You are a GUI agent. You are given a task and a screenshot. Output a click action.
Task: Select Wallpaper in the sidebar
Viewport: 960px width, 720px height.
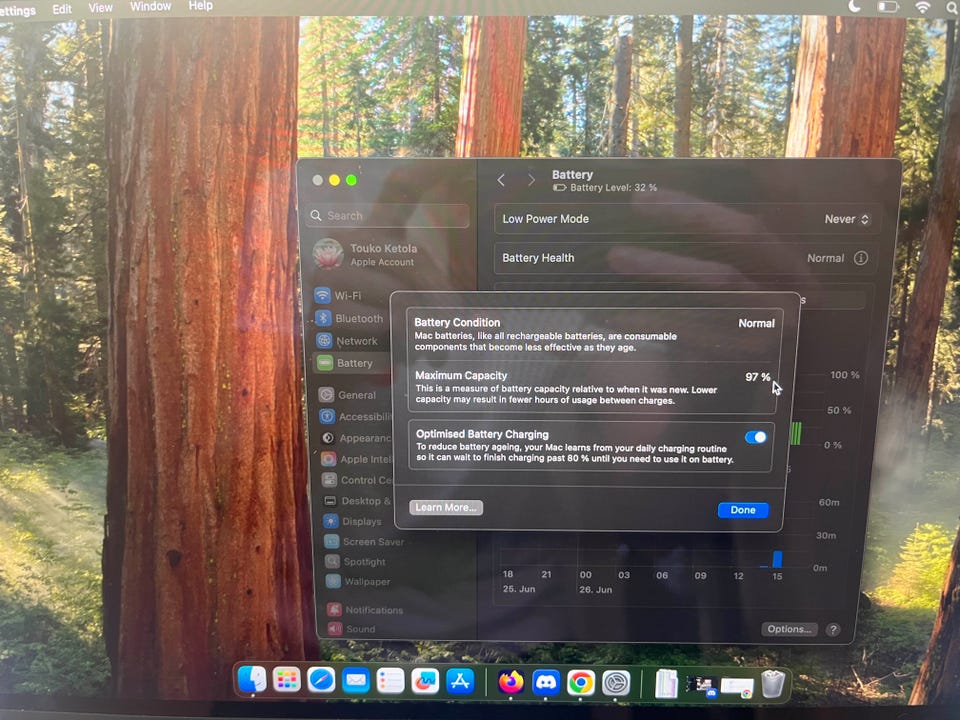click(359, 582)
